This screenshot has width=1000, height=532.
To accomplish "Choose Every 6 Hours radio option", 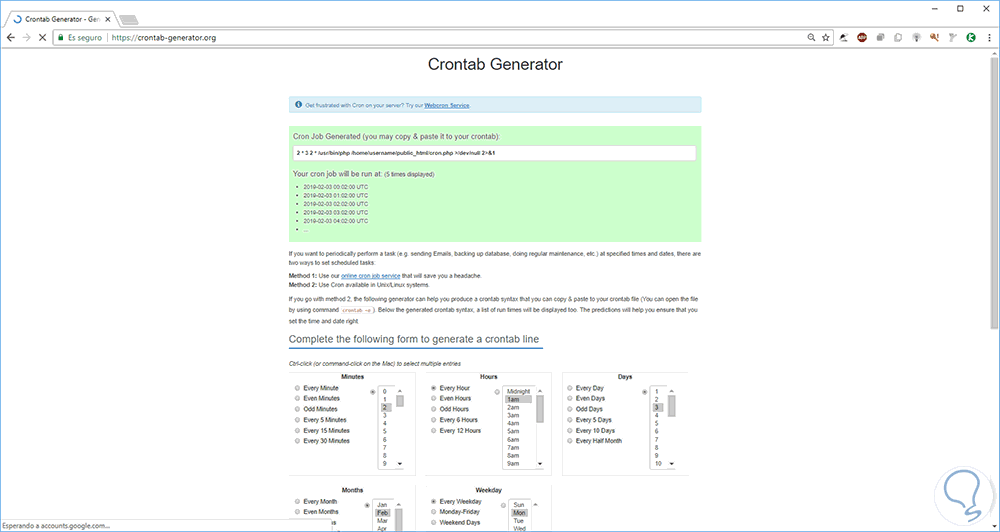I will [434, 420].
